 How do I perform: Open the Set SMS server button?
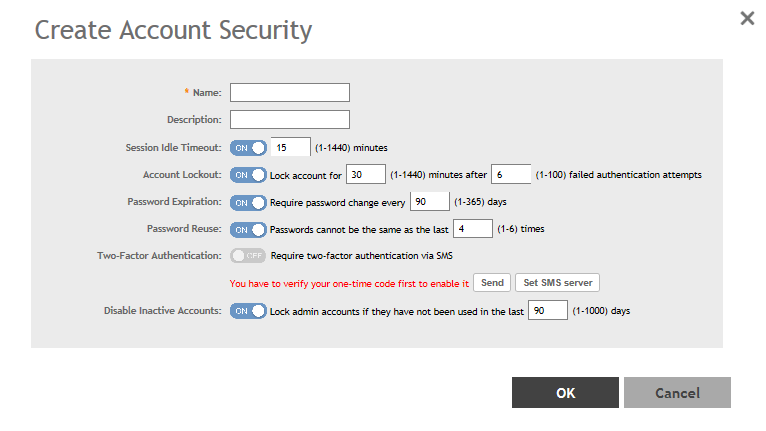557,283
